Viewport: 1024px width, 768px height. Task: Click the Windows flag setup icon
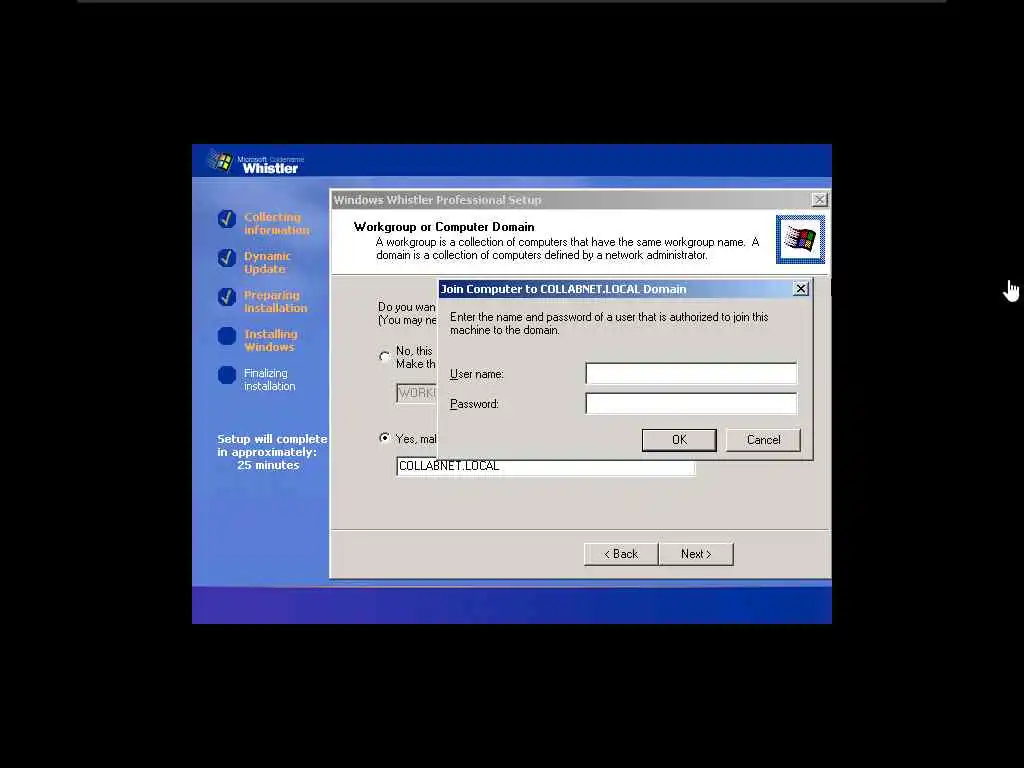point(801,239)
